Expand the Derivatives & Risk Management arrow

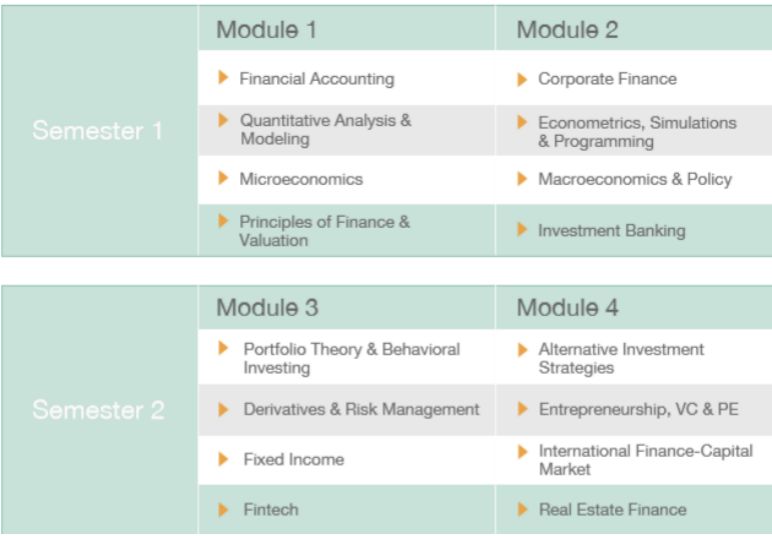click(x=223, y=409)
